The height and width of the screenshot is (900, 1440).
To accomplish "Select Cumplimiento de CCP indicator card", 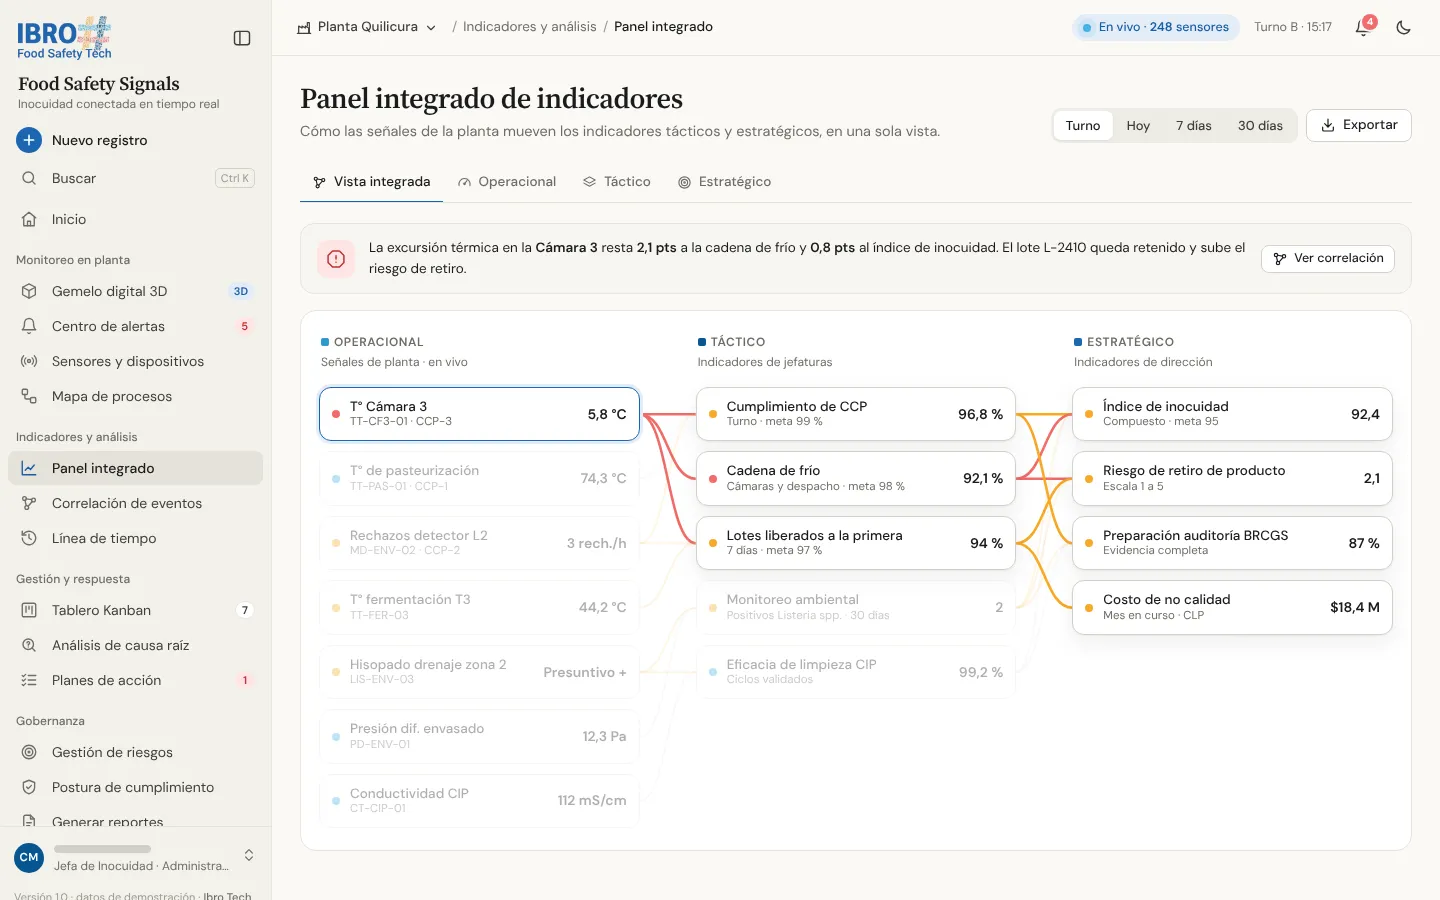I will (x=856, y=414).
